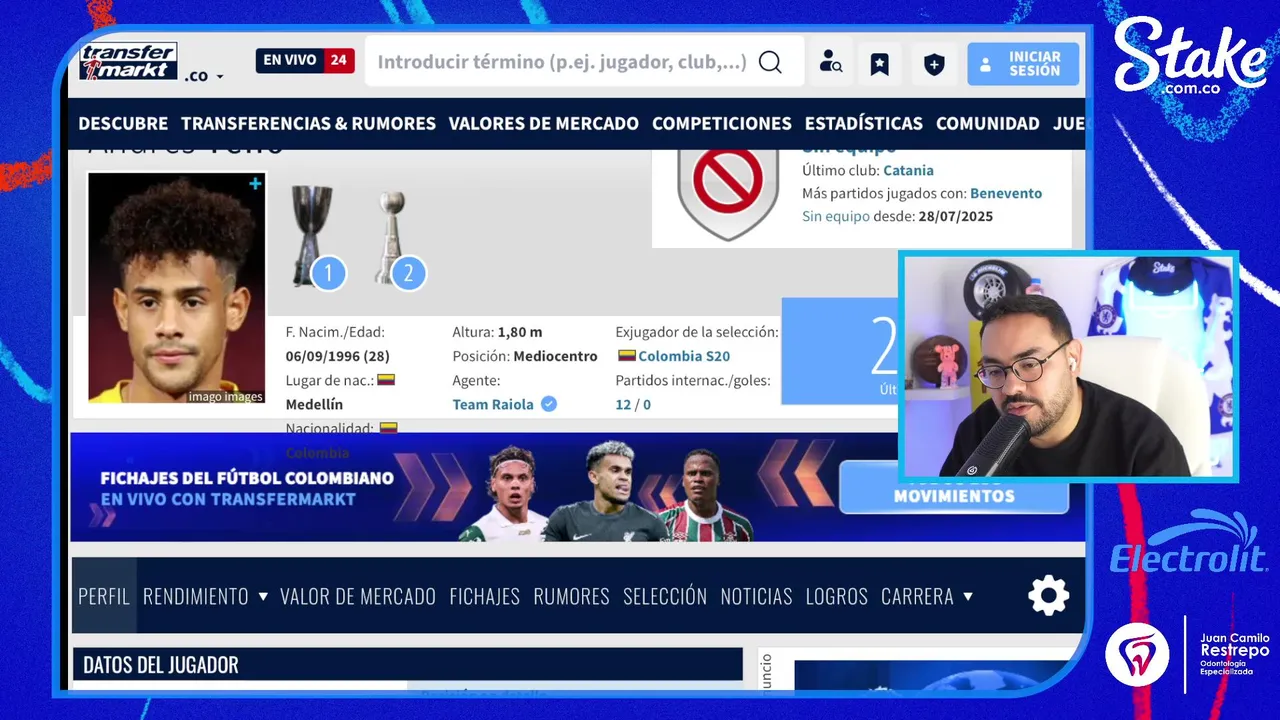Open the Colombia S20 national team link
The image size is (1280, 720).
[684, 356]
